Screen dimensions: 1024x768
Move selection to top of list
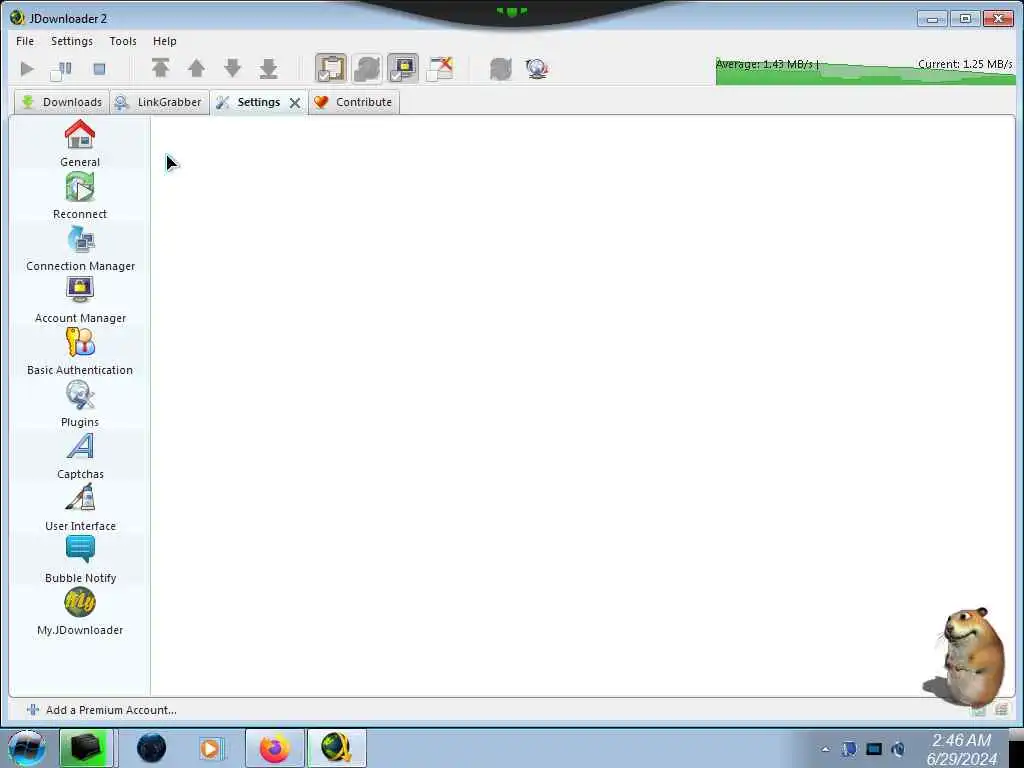pyautogui.click(x=161, y=68)
